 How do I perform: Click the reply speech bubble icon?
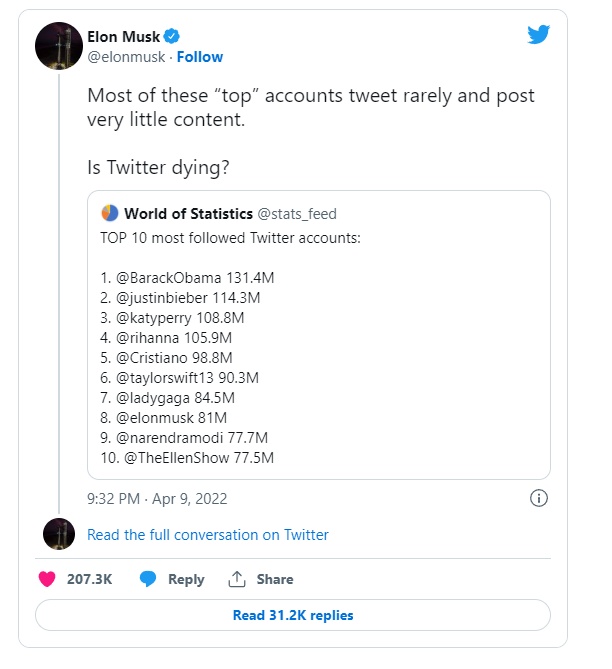coord(148,579)
